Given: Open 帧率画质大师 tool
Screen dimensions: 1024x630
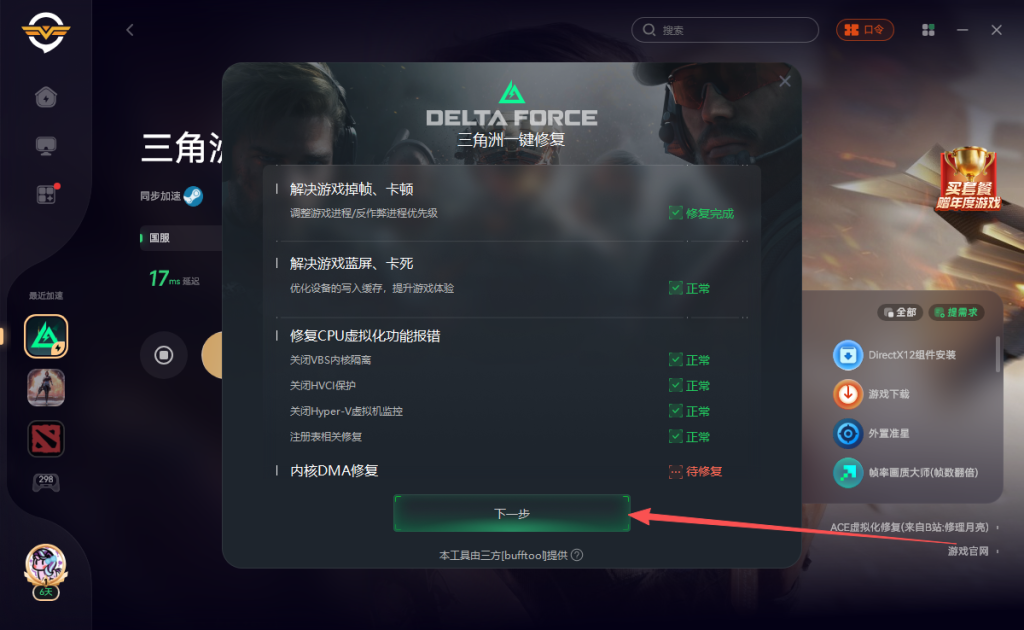Looking at the screenshot, I should pos(905,473).
